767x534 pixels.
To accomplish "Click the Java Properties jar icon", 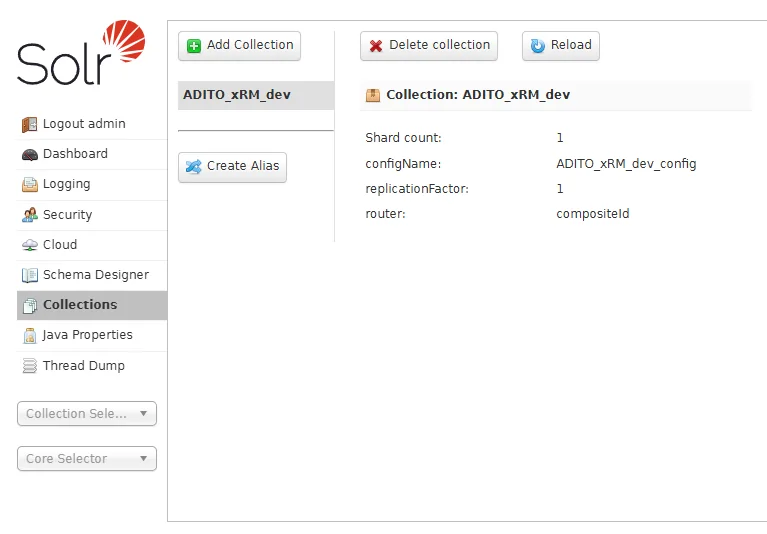I will pos(29,335).
